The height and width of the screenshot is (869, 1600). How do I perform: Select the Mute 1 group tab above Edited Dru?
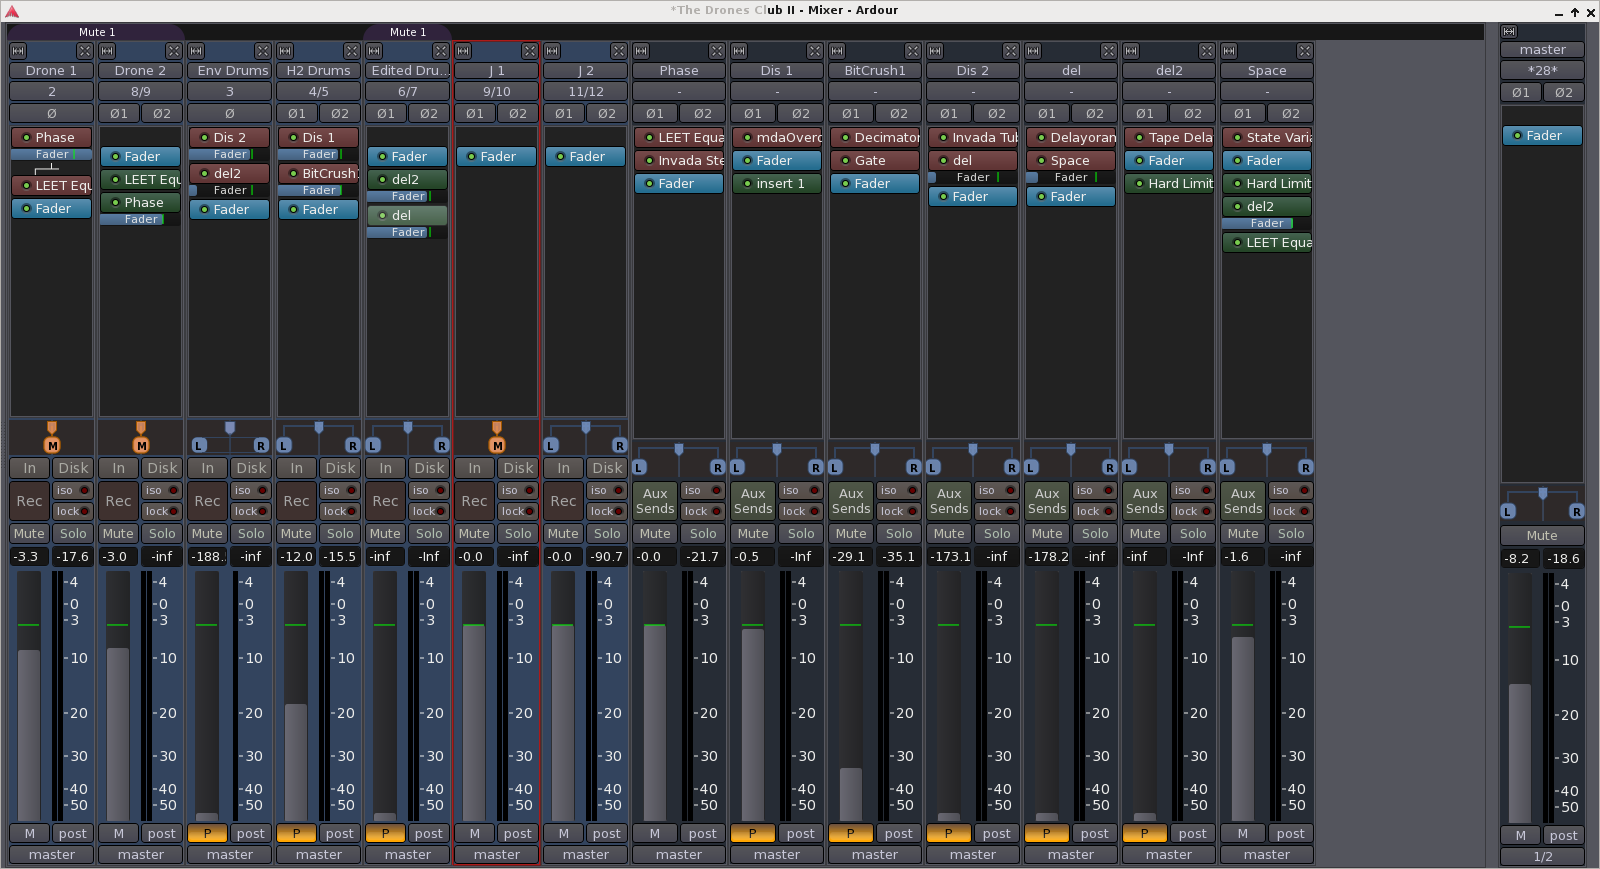click(407, 32)
